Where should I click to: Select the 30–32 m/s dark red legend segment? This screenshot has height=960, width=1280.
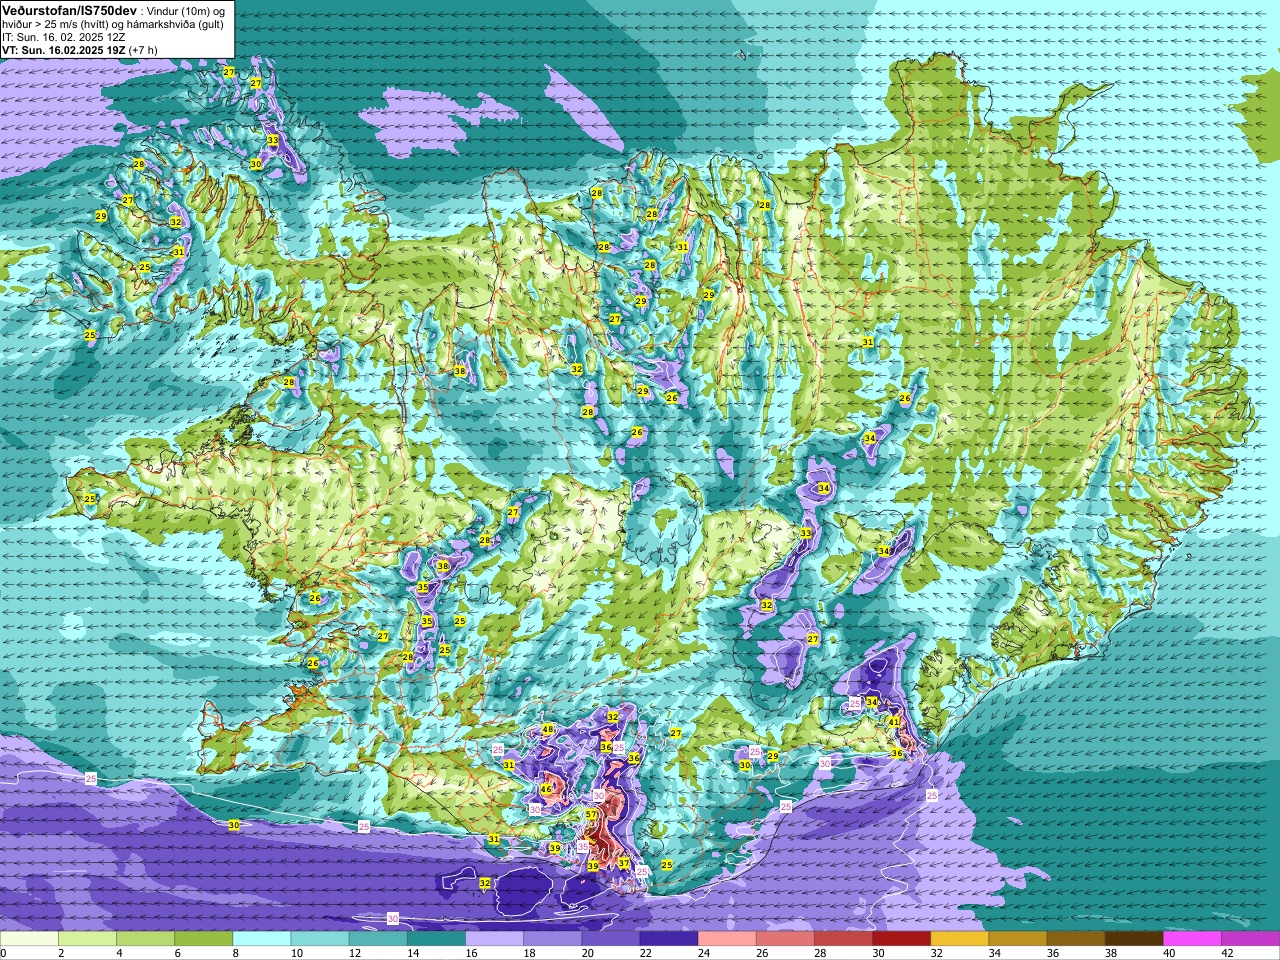pos(902,939)
